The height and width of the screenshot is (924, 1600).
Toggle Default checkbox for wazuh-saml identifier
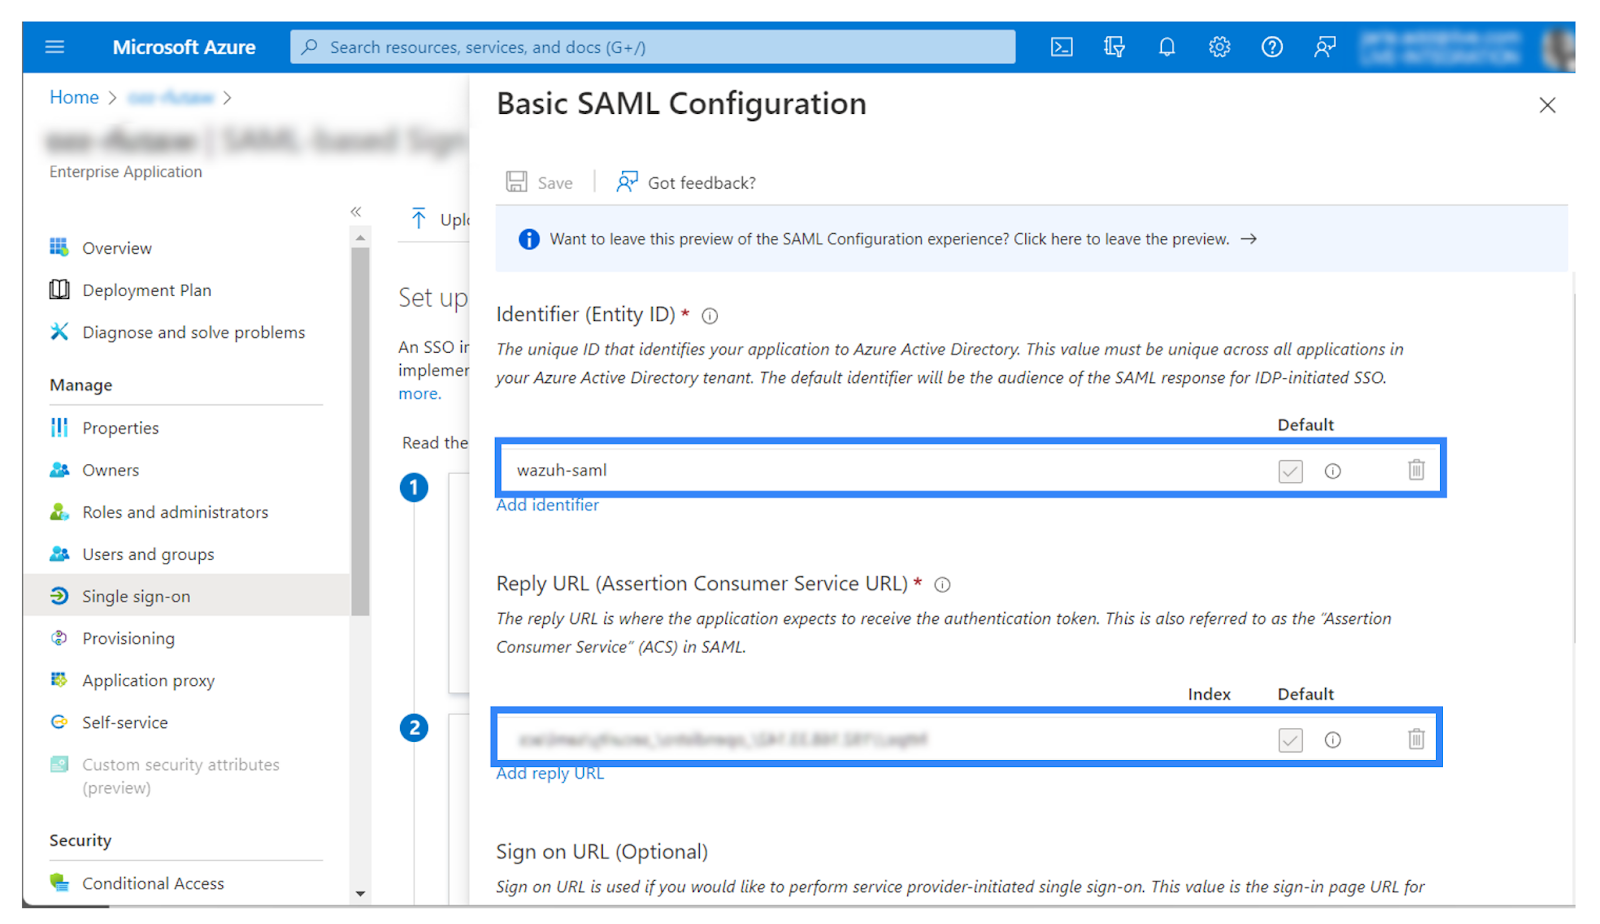pyautogui.click(x=1290, y=471)
